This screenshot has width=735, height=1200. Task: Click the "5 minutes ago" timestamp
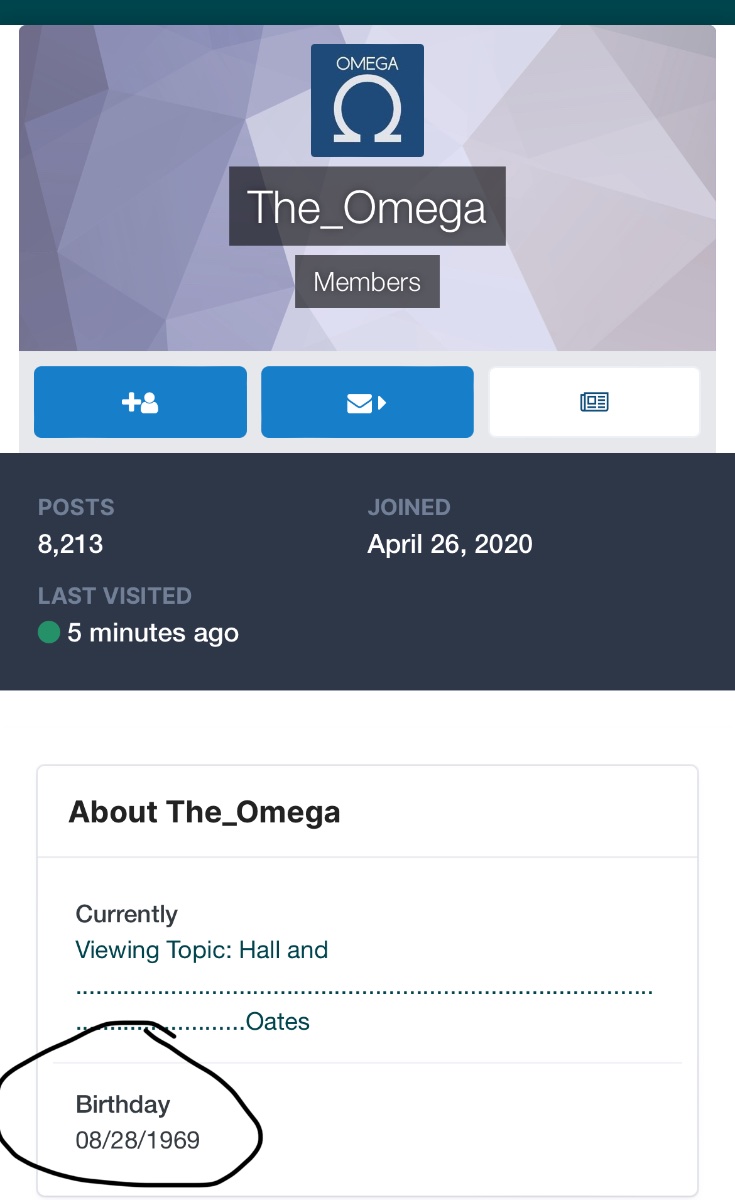pos(153,633)
